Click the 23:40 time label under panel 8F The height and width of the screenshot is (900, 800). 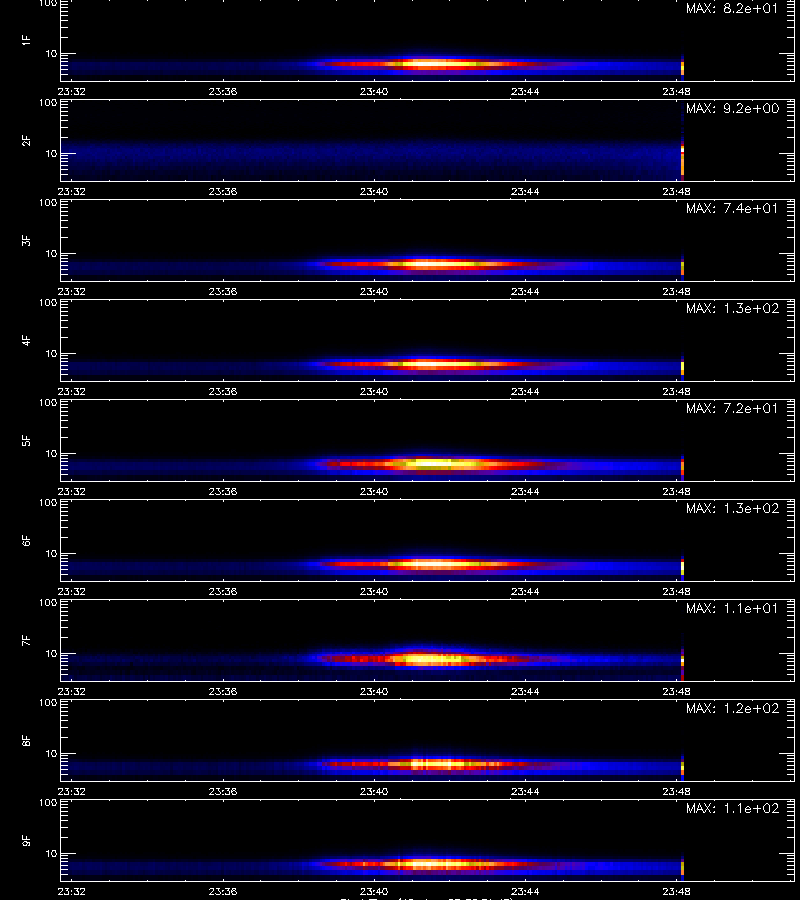[x=374, y=792]
